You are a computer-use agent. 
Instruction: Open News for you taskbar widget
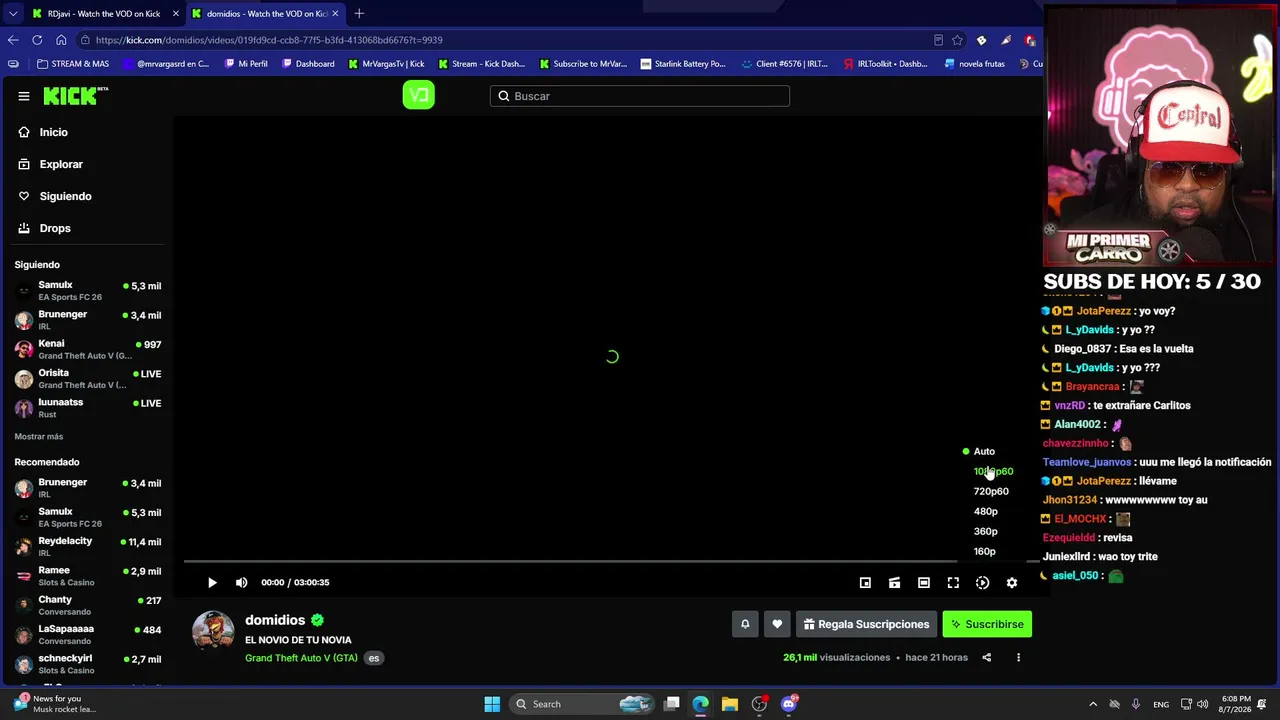pyautogui.click(x=56, y=704)
